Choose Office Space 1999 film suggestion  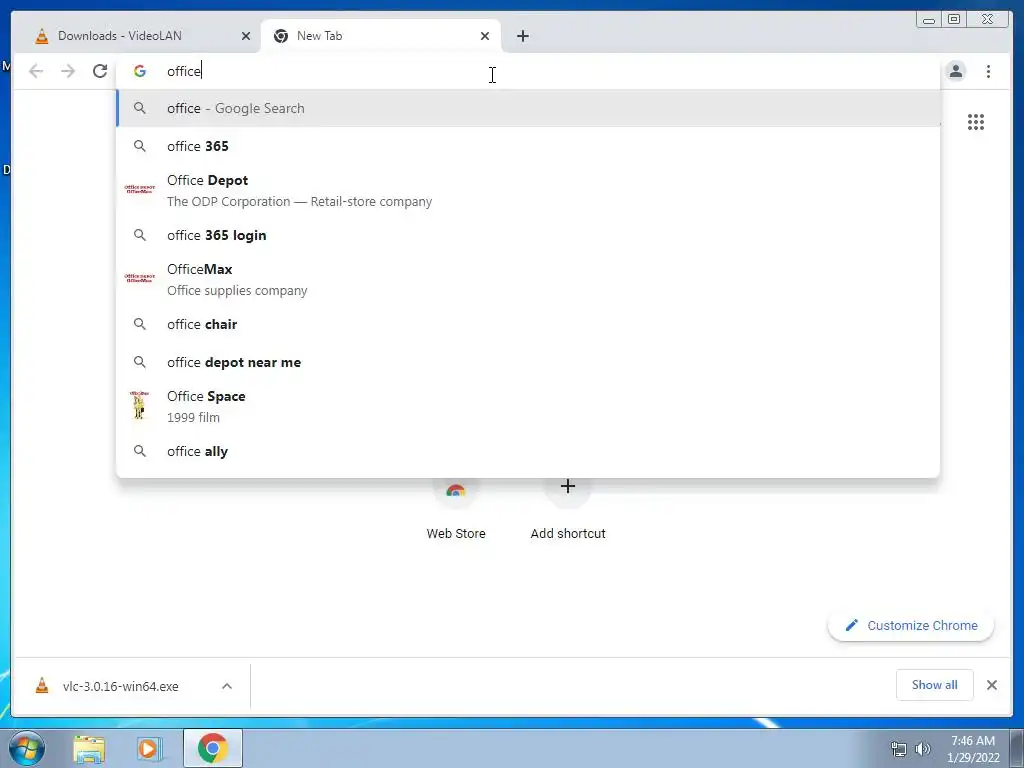click(x=528, y=406)
